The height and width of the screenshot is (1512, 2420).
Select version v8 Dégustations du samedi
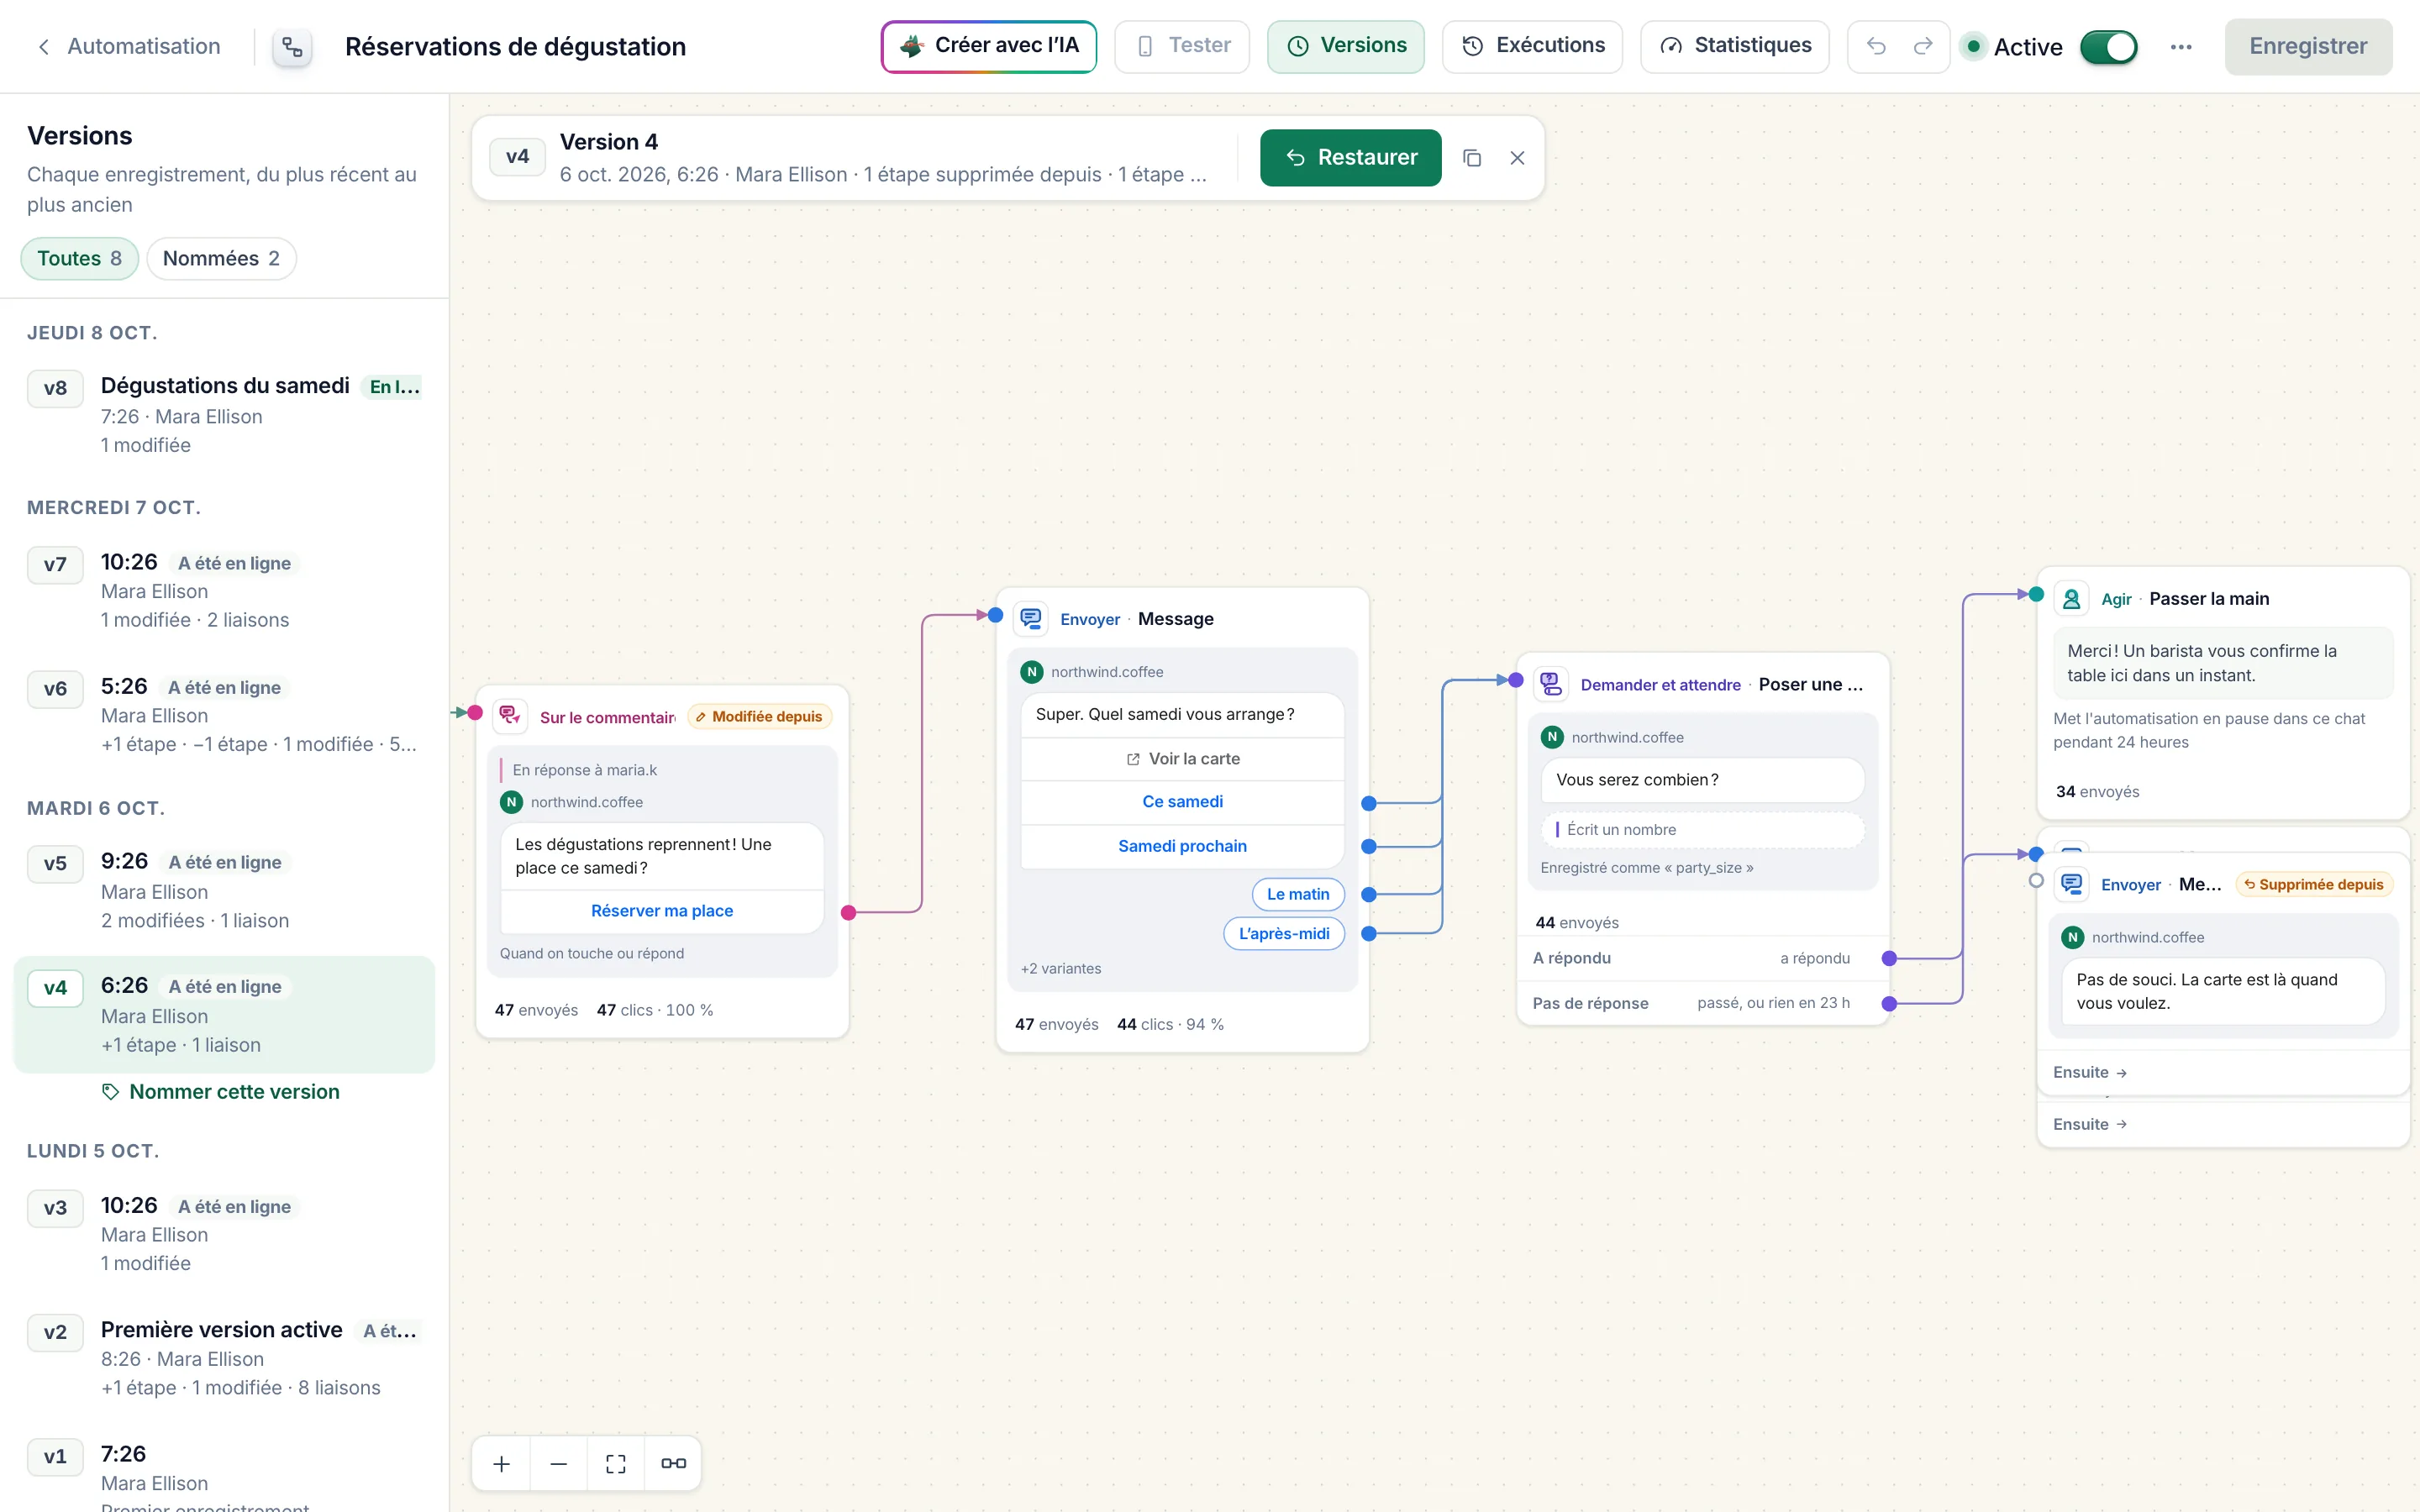click(224, 415)
